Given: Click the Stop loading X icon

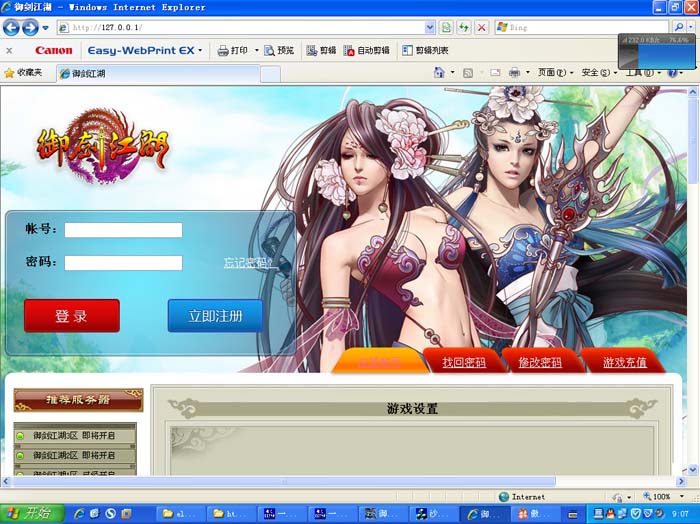Looking at the screenshot, I should [x=481, y=27].
